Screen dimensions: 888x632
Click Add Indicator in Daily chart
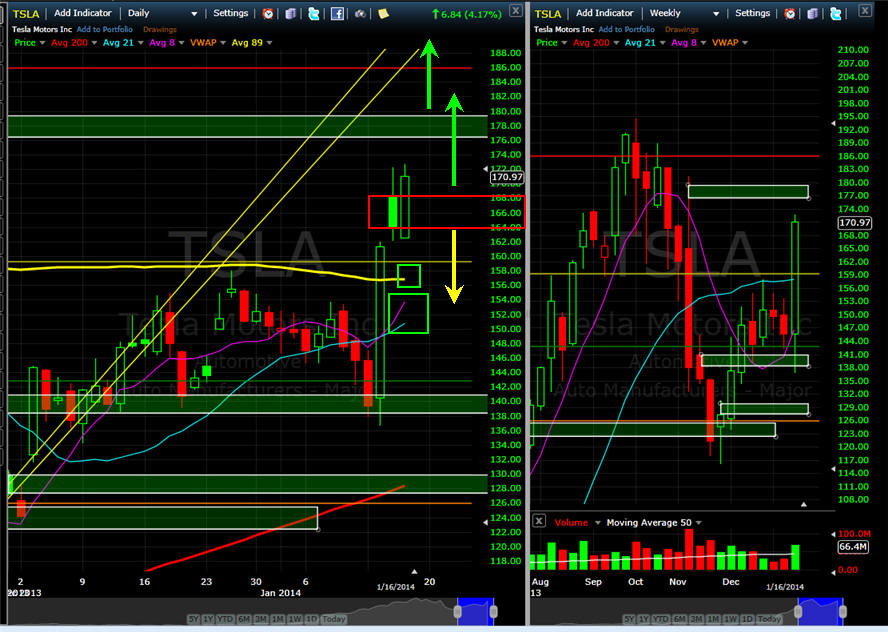[x=83, y=13]
